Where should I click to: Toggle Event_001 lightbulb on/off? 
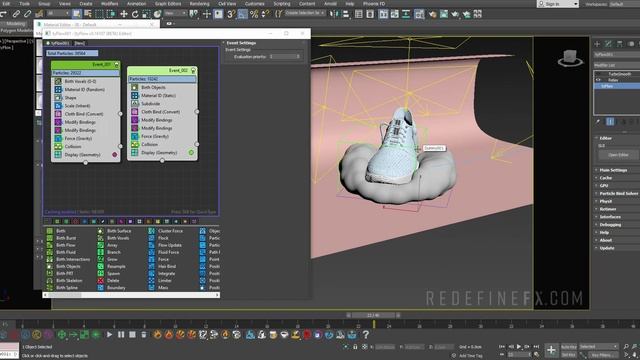pyautogui.click(x=116, y=64)
